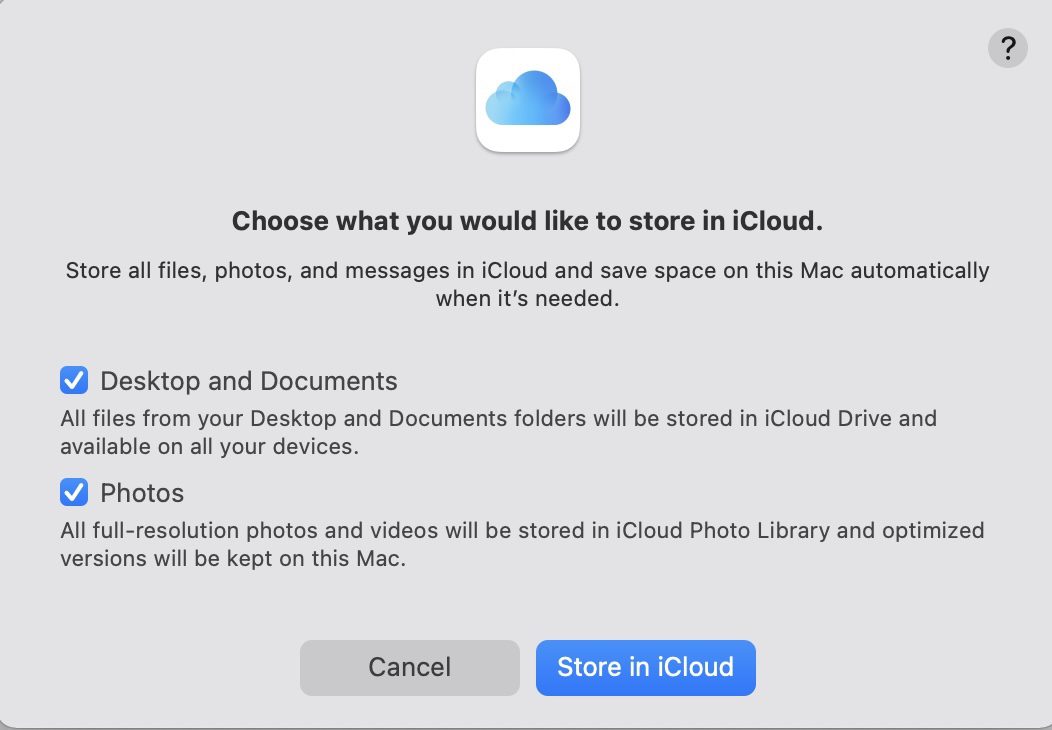Click the iCloud cloud icon
The image size is (1052, 730).
click(x=528, y=100)
